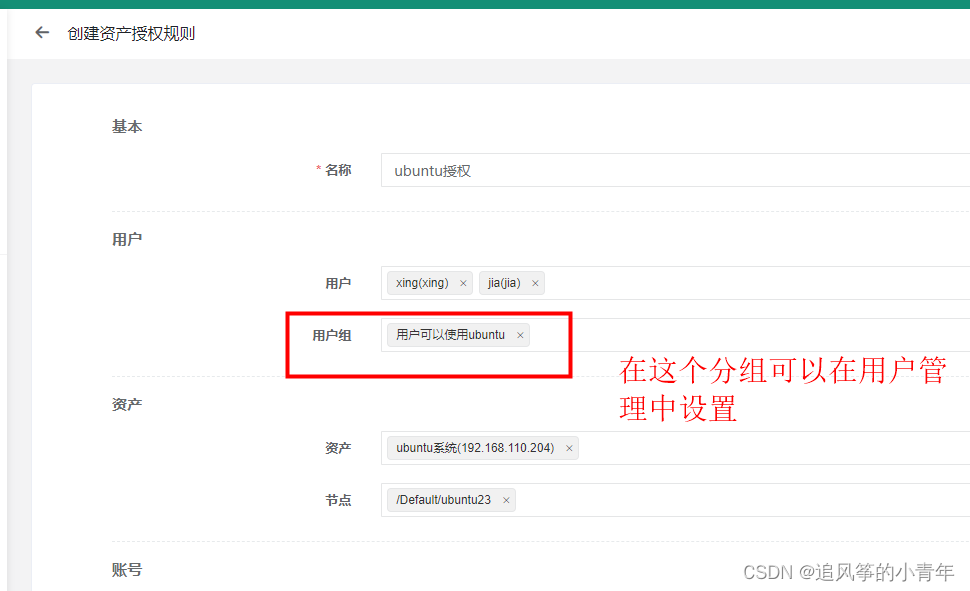Click the 账号 section heading
The image size is (970, 591).
coord(127,570)
